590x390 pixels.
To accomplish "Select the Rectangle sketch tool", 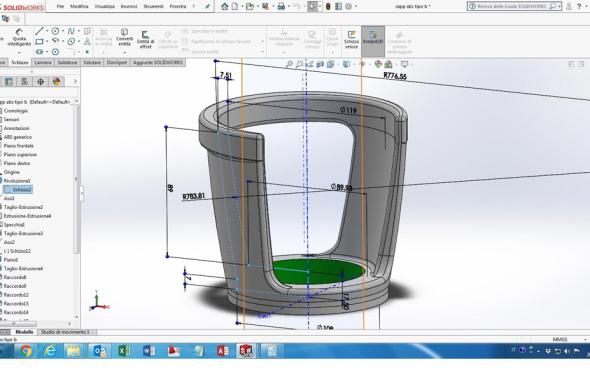I will [x=39, y=41].
